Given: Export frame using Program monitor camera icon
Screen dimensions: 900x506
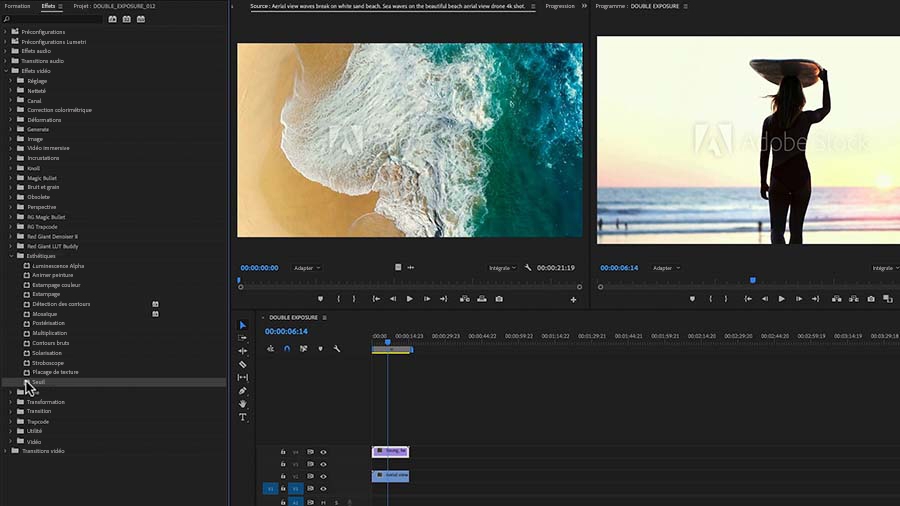Looking at the screenshot, I should click(871, 299).
